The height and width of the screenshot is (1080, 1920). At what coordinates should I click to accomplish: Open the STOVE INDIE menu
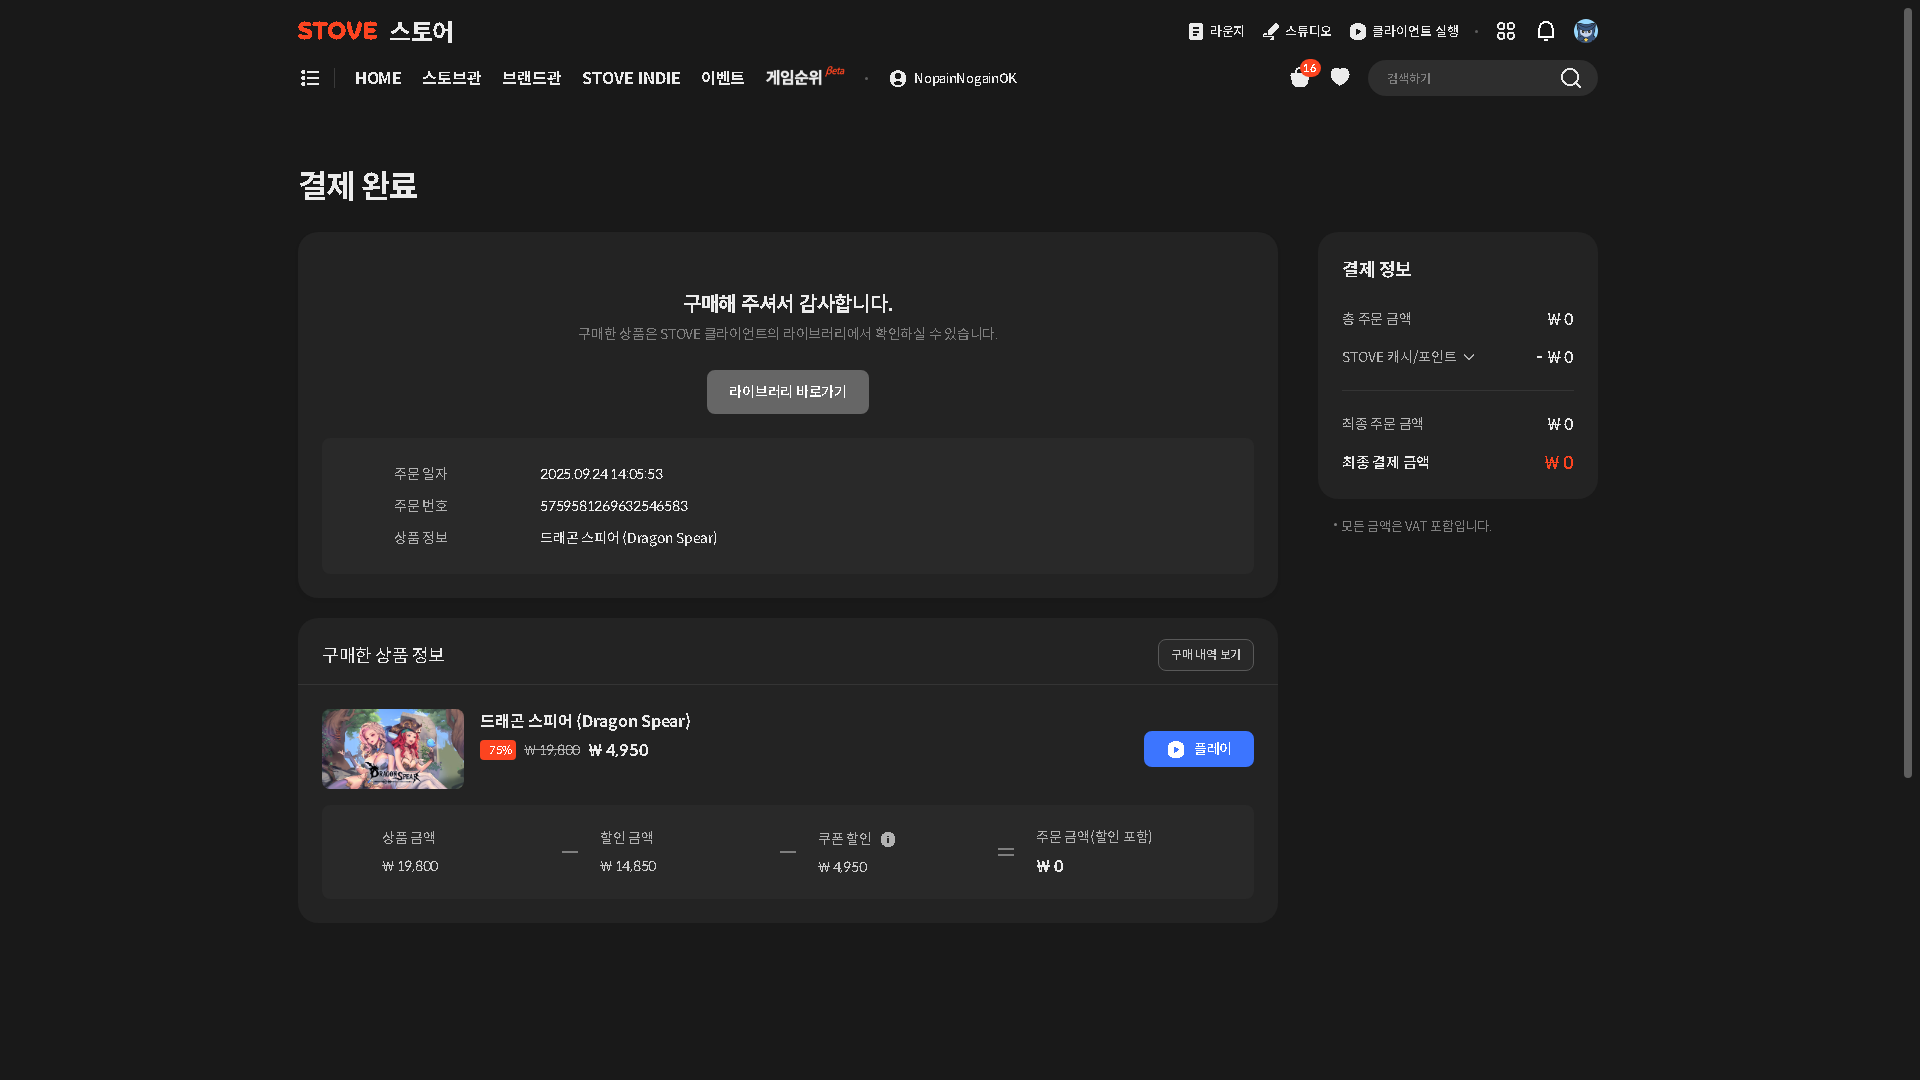coord(631,78)
